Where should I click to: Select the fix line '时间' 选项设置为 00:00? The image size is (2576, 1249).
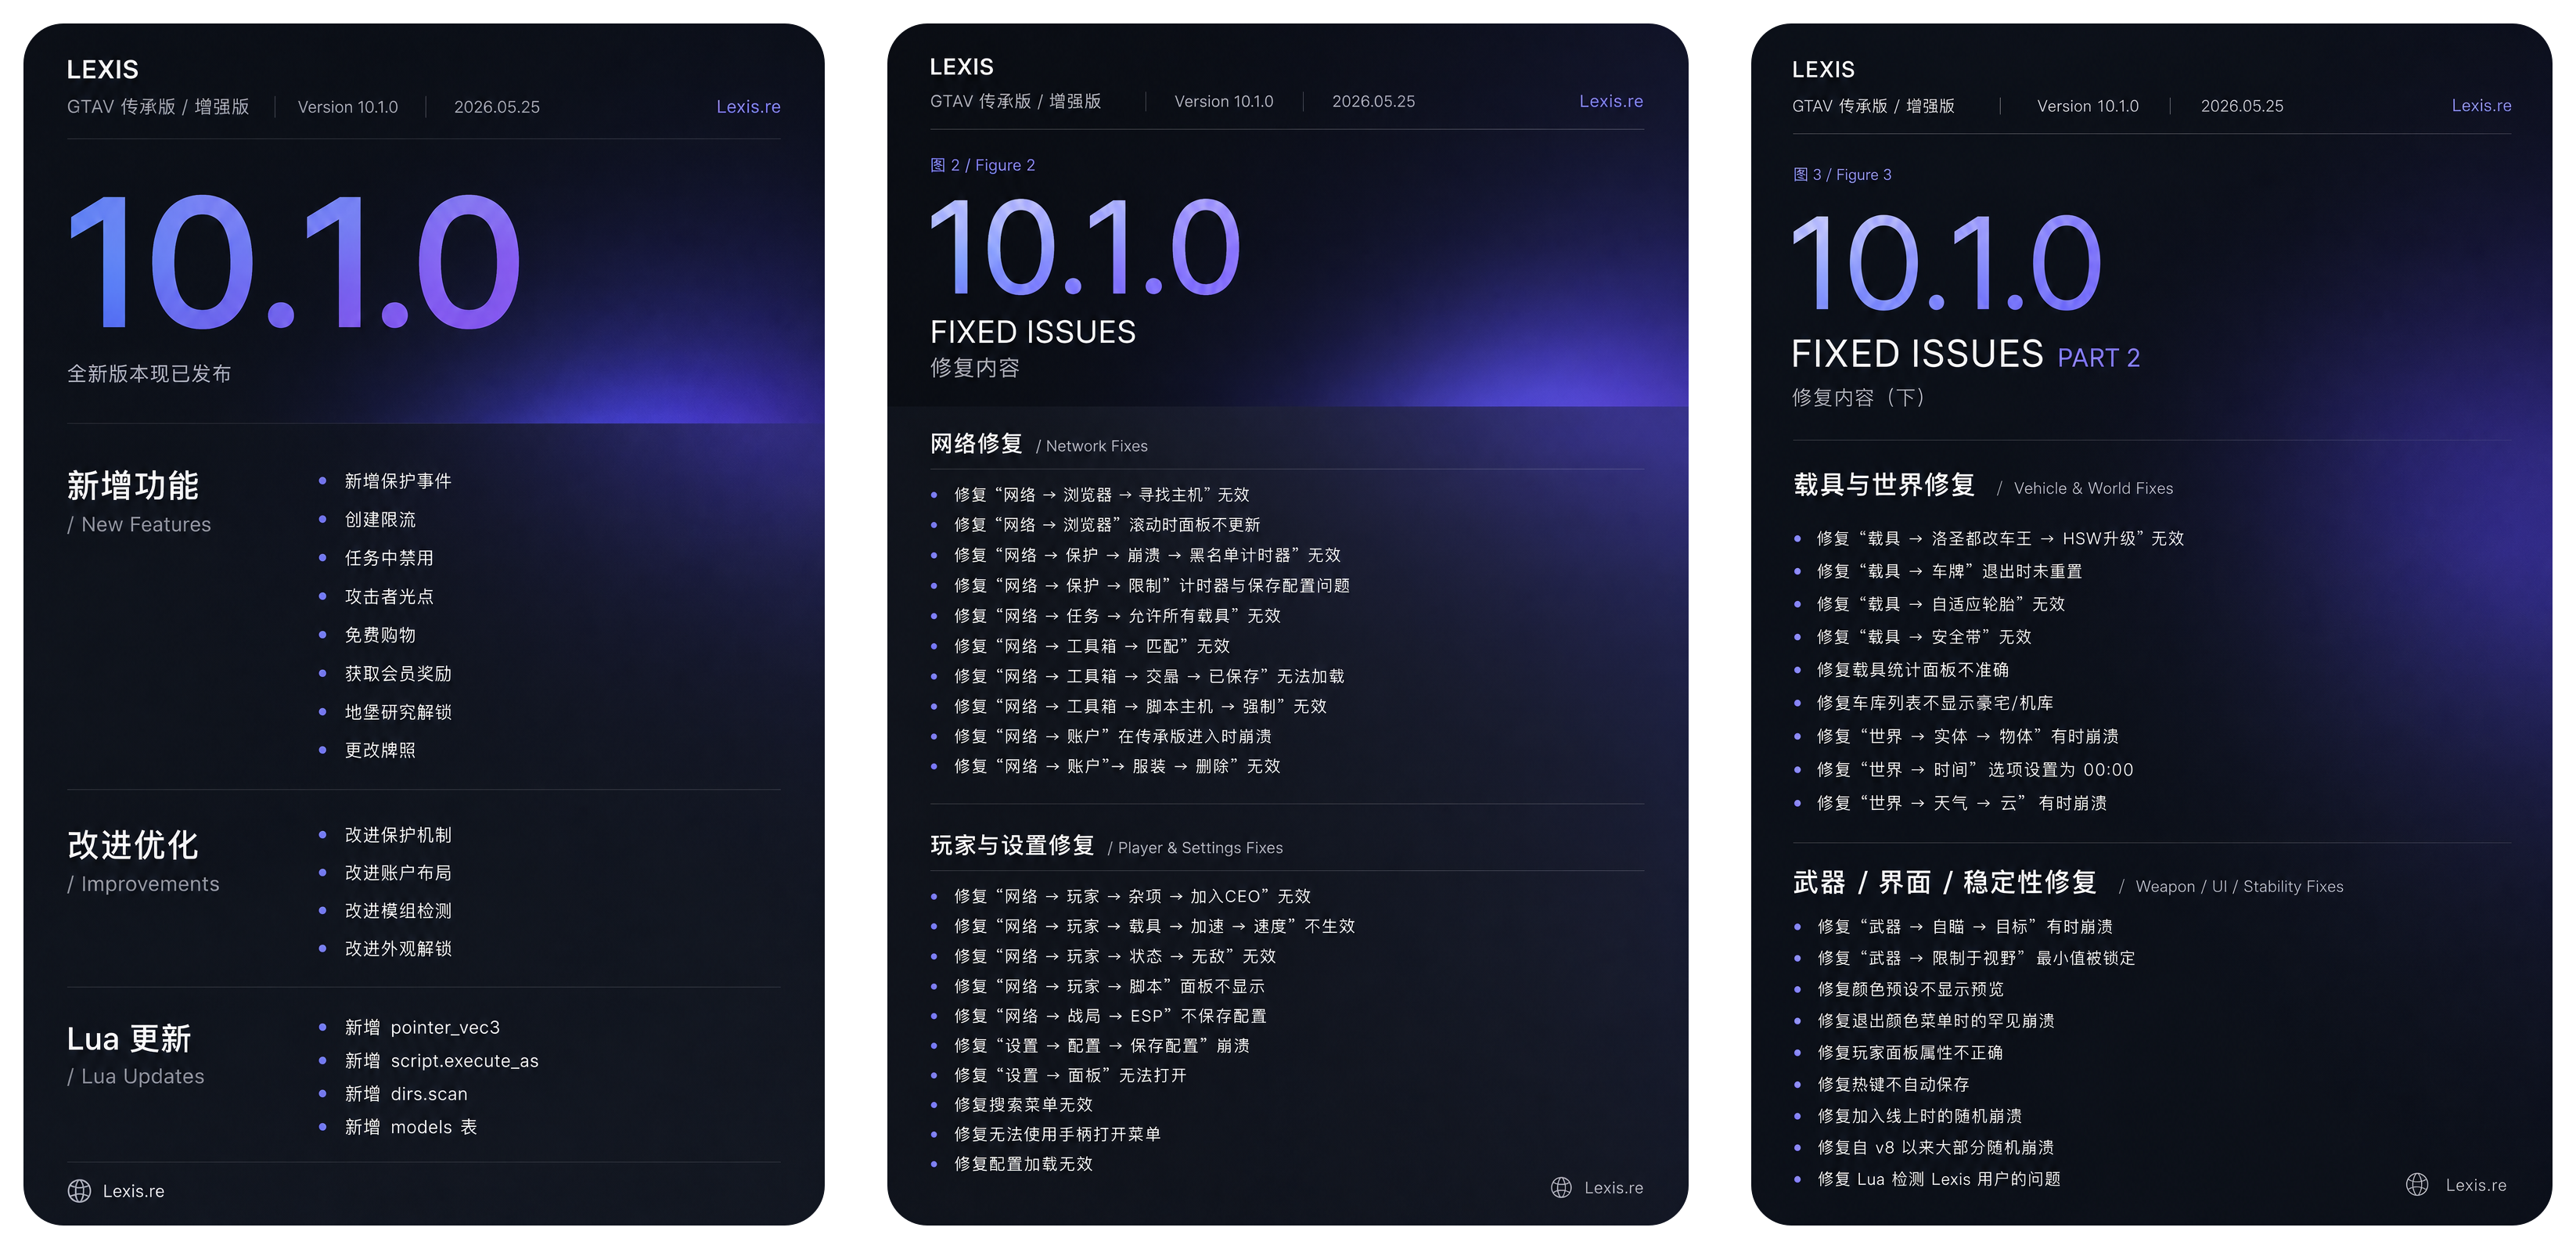(x=1975, y=770)
